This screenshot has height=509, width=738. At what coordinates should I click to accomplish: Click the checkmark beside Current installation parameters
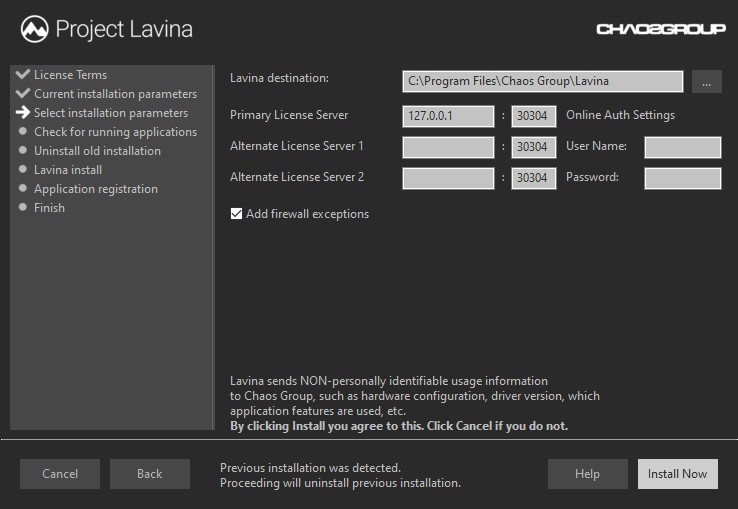point(23,93)
